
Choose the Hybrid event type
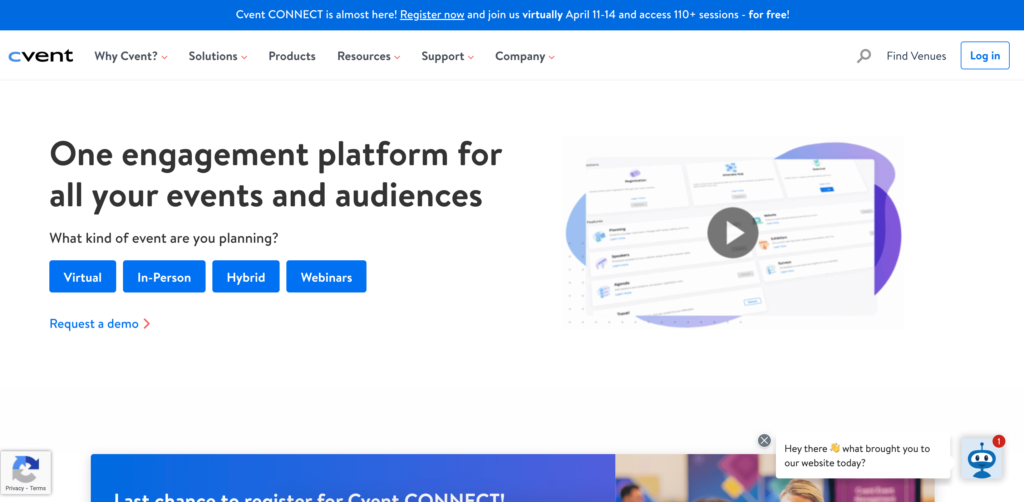[246, 277]
